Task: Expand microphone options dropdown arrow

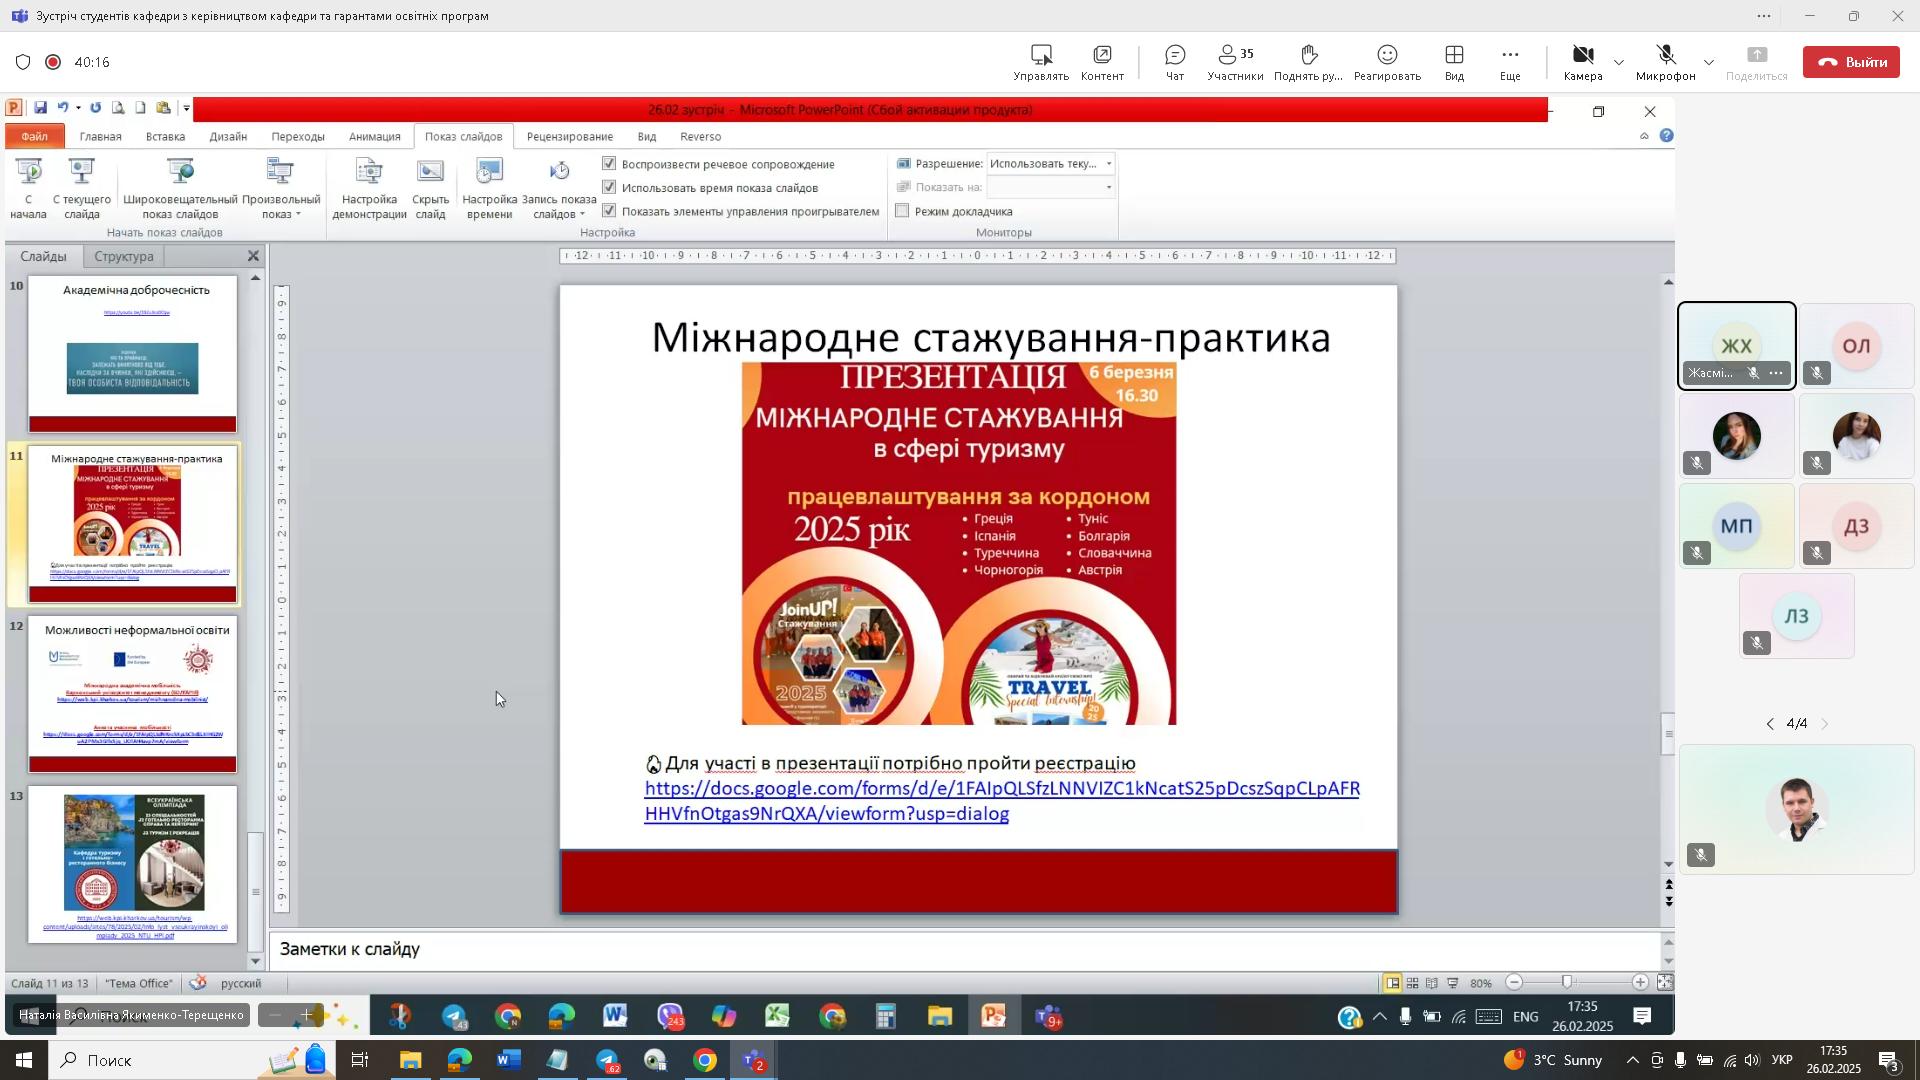Action: pyautogui.click(x=1709, y=62)
